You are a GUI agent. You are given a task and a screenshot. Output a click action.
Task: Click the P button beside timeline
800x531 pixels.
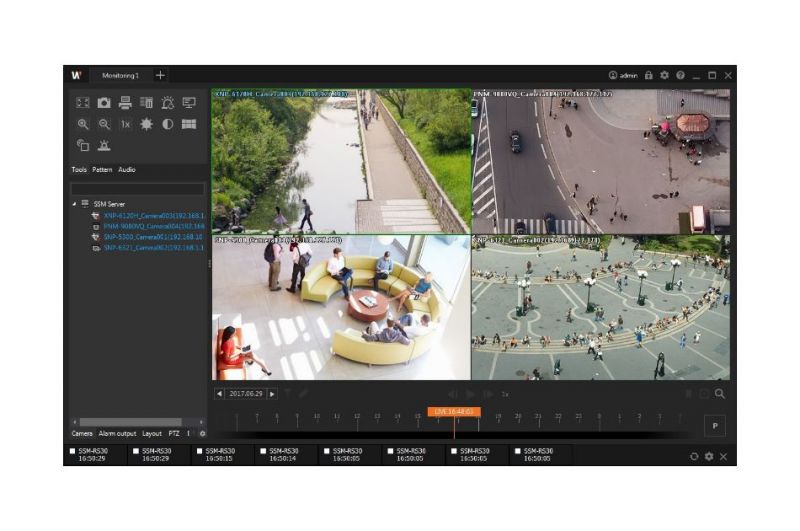(x=716, y=424)
